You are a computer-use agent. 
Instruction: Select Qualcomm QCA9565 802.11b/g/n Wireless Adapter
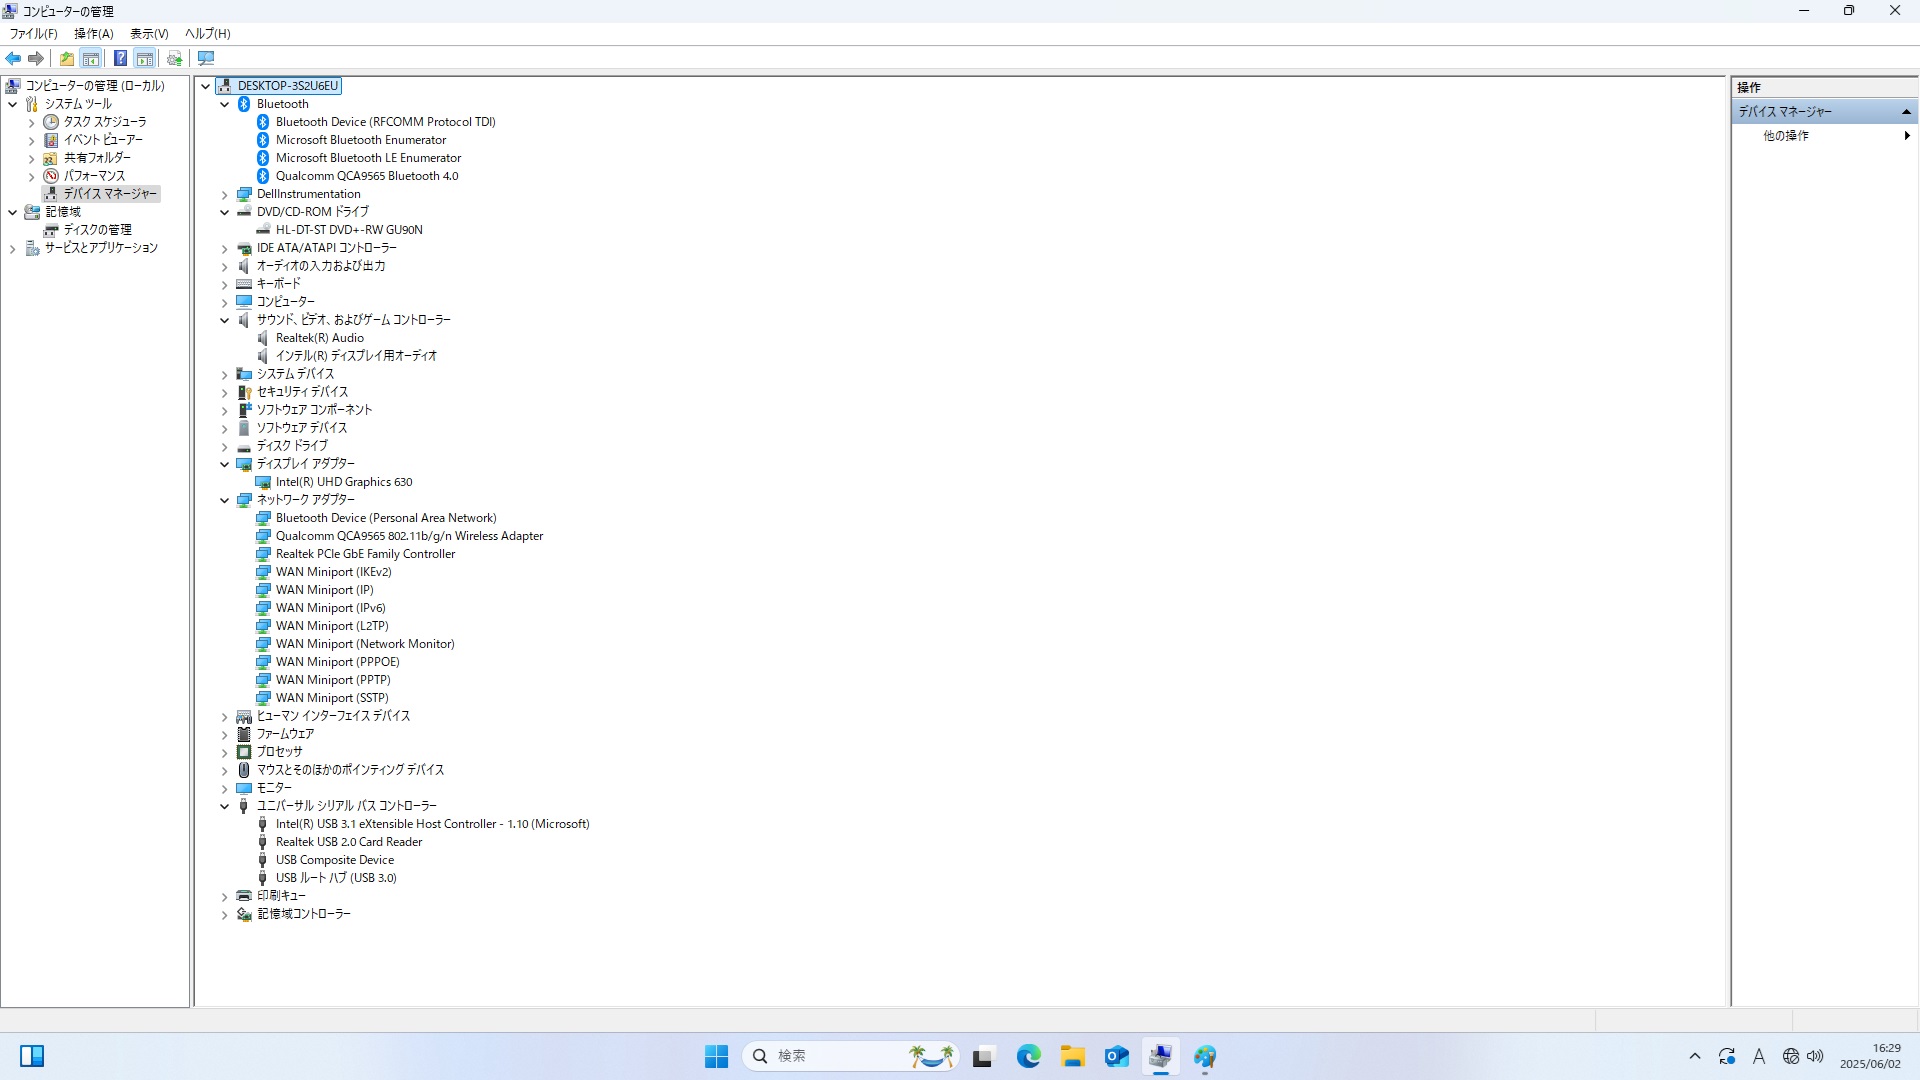(x=409, y=536)
